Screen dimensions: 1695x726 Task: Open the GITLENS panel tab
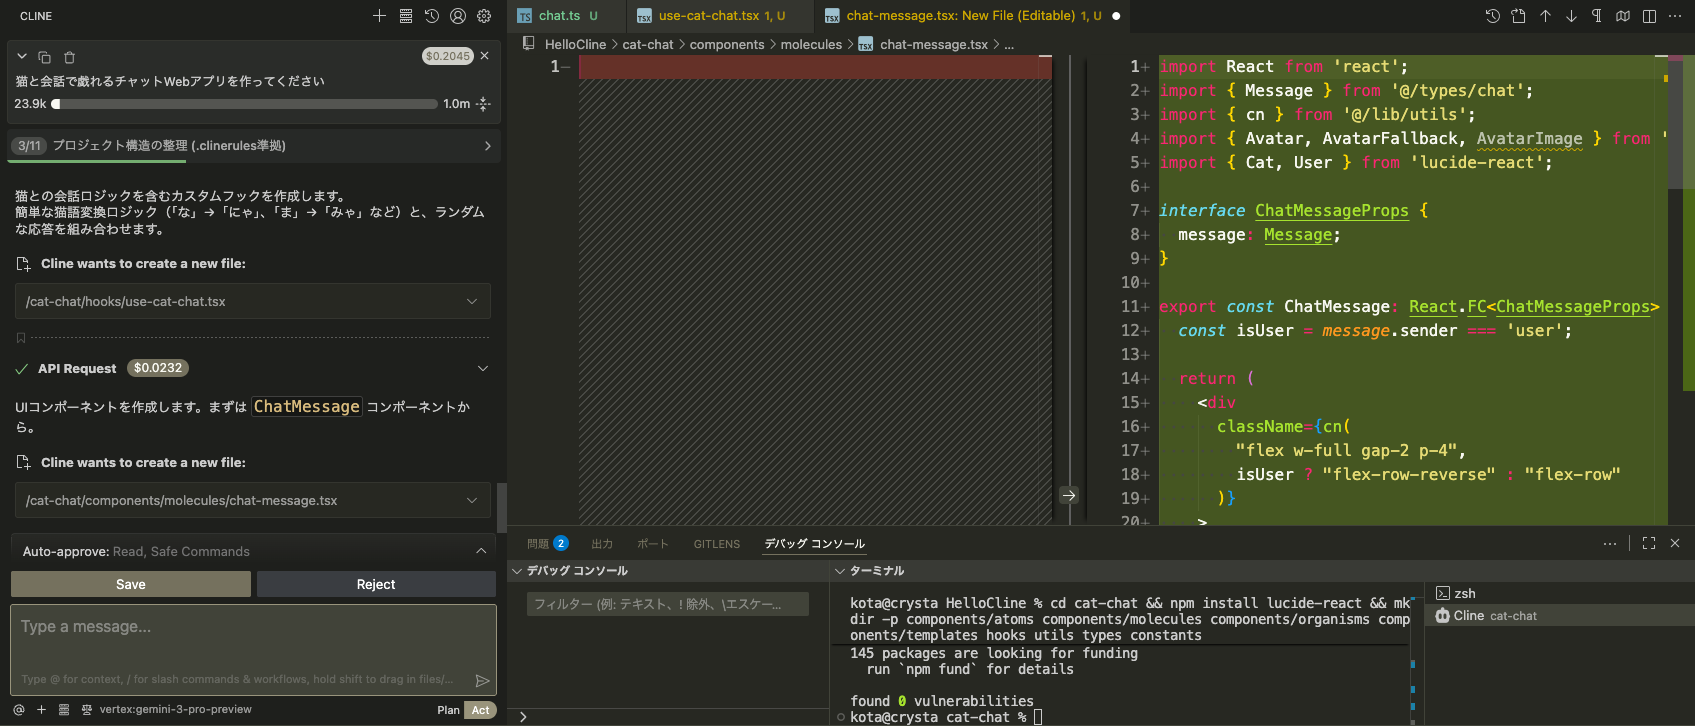[x=716, y=544]
